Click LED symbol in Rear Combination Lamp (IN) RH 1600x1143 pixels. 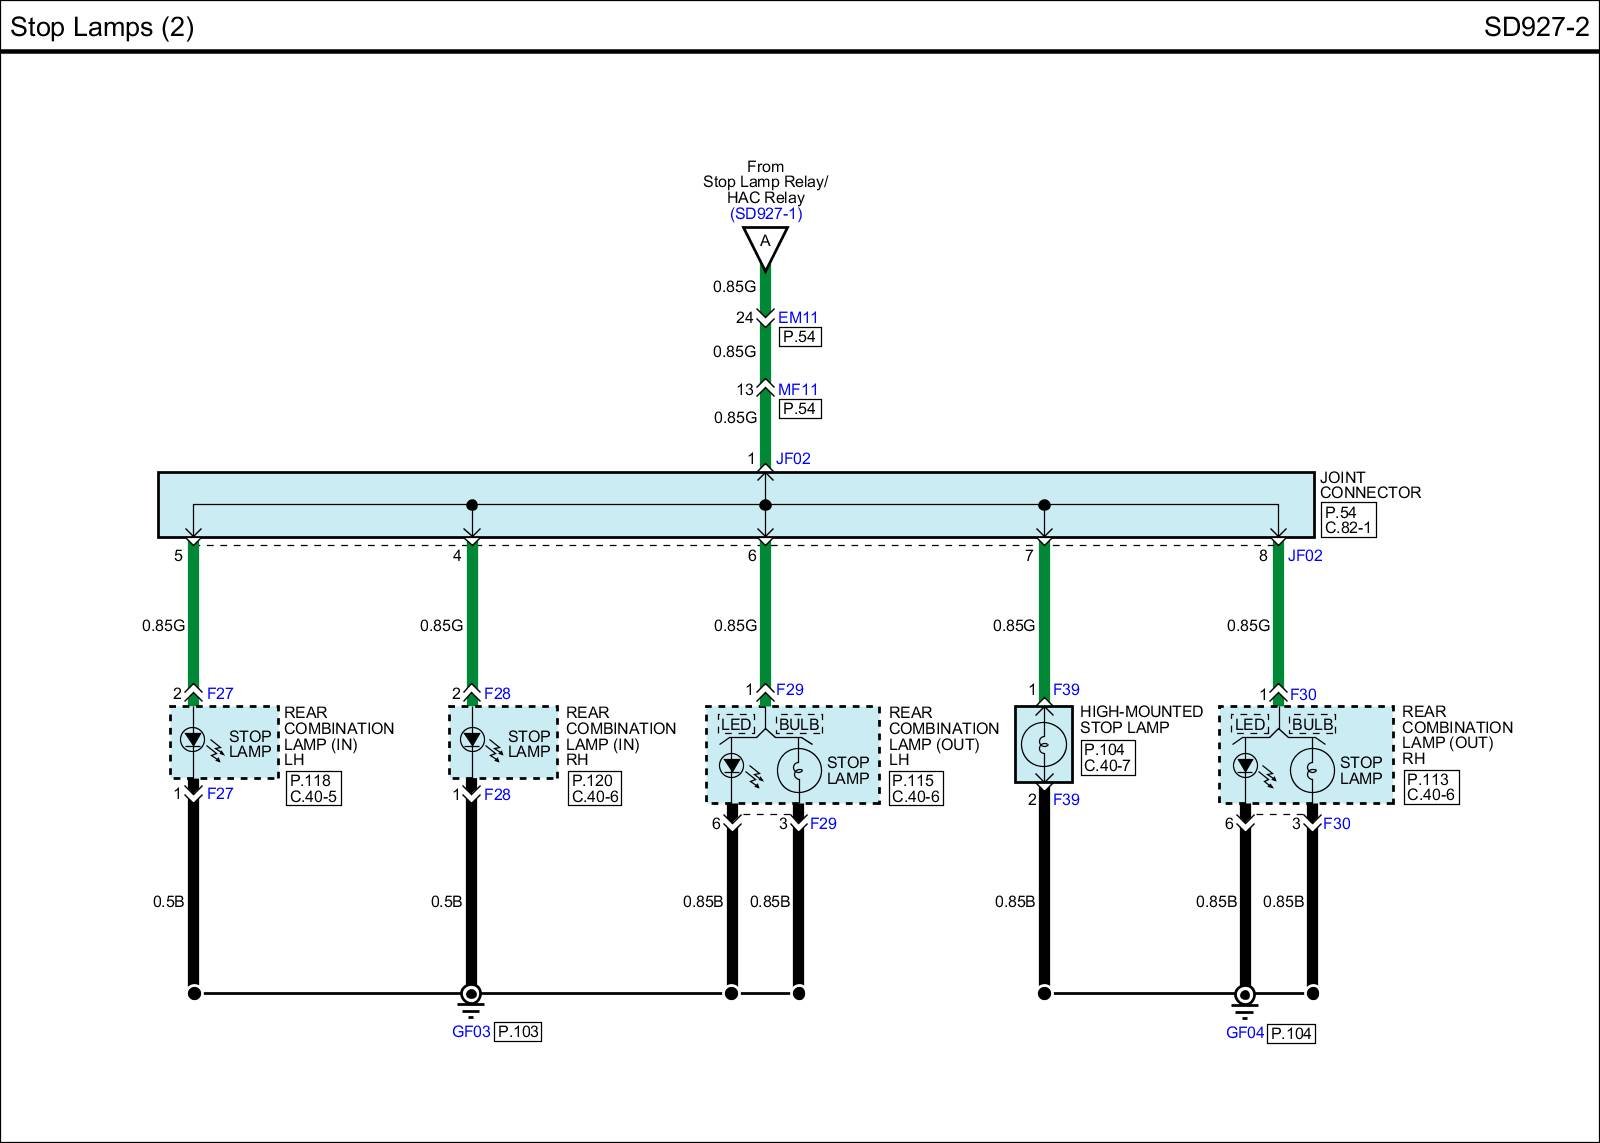click(x=472, y=741)
